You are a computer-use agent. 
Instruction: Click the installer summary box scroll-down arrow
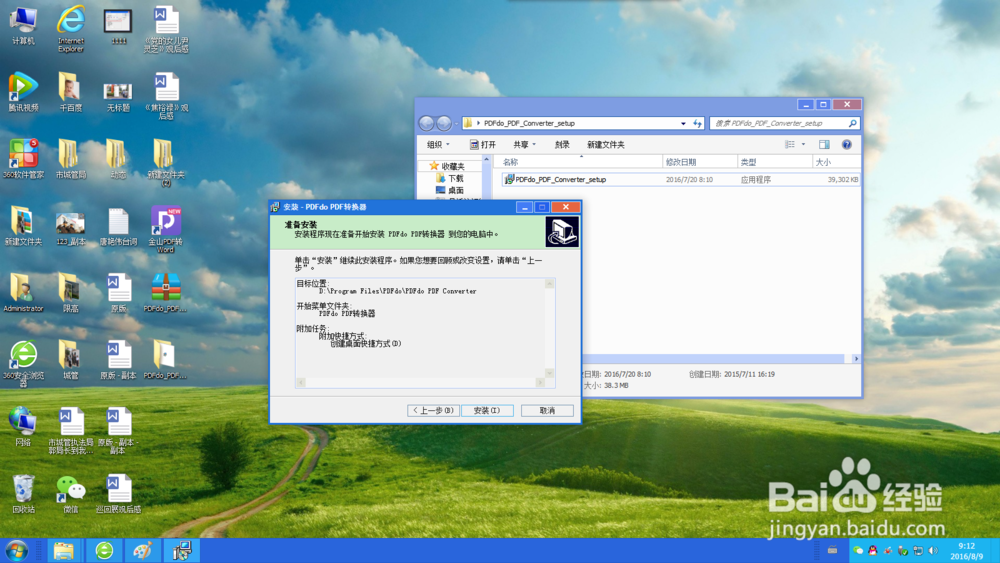click(549, 374)
